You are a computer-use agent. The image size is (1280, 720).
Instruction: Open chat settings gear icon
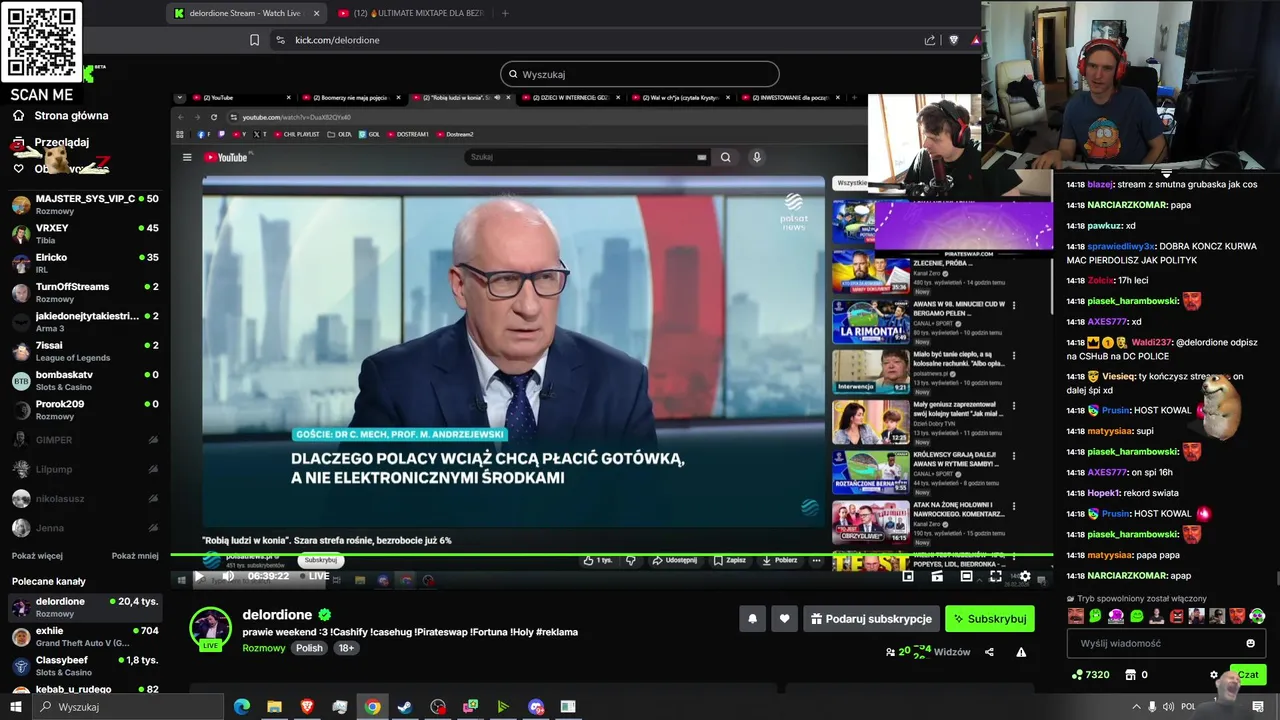click(x=1213, y=675)
